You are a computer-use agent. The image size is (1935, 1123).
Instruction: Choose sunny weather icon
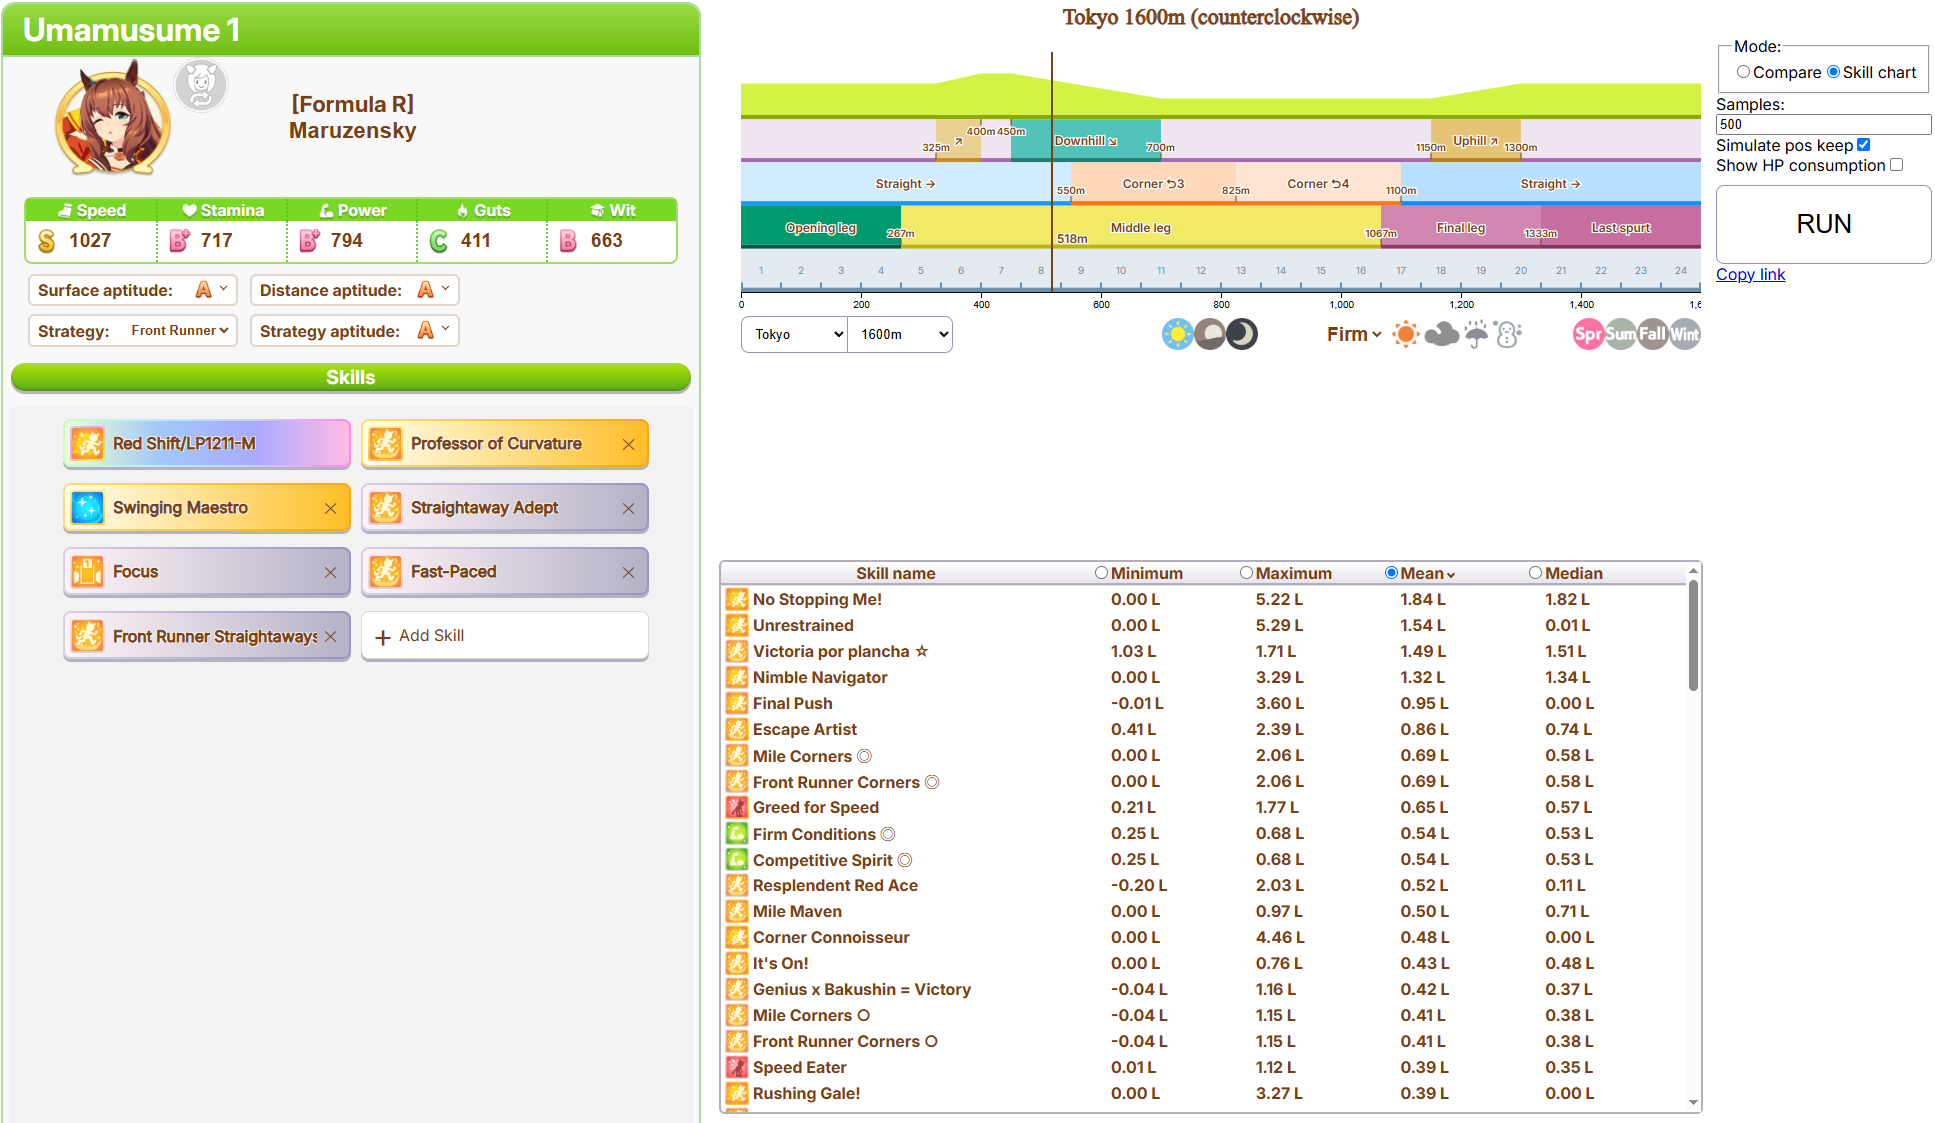(x=1405, y=334)
